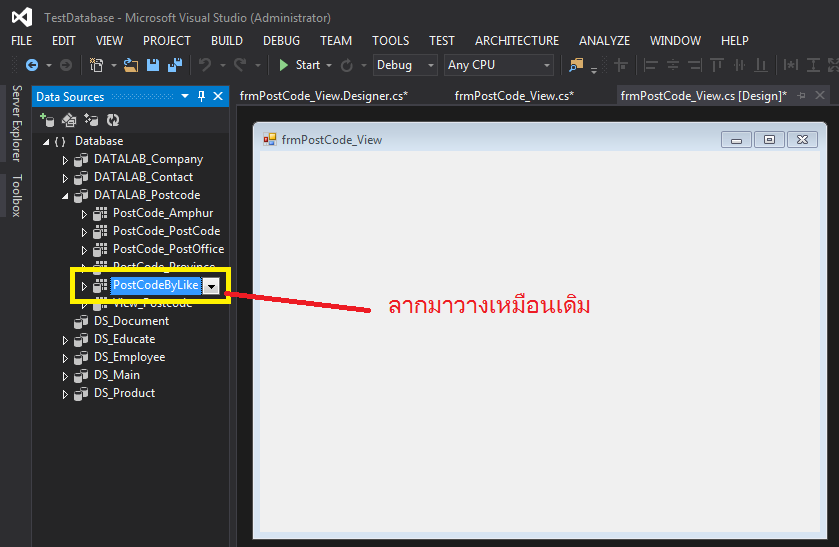
Task: Click the Navigate Backward arrow icon
Action: tap(32, 65)
